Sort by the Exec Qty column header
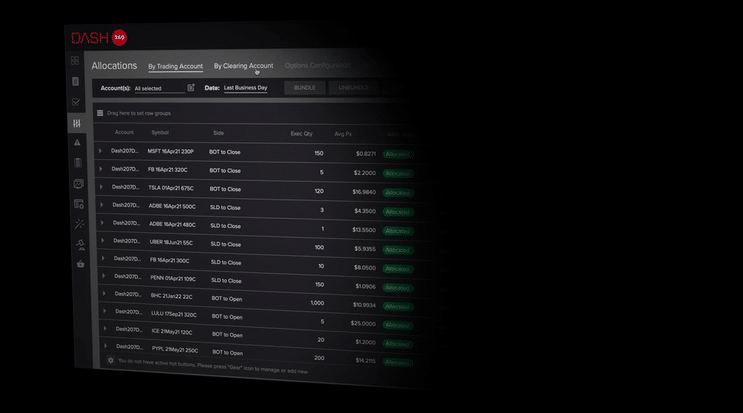Viewport: 743px width, 413px height. coord(301,133)
